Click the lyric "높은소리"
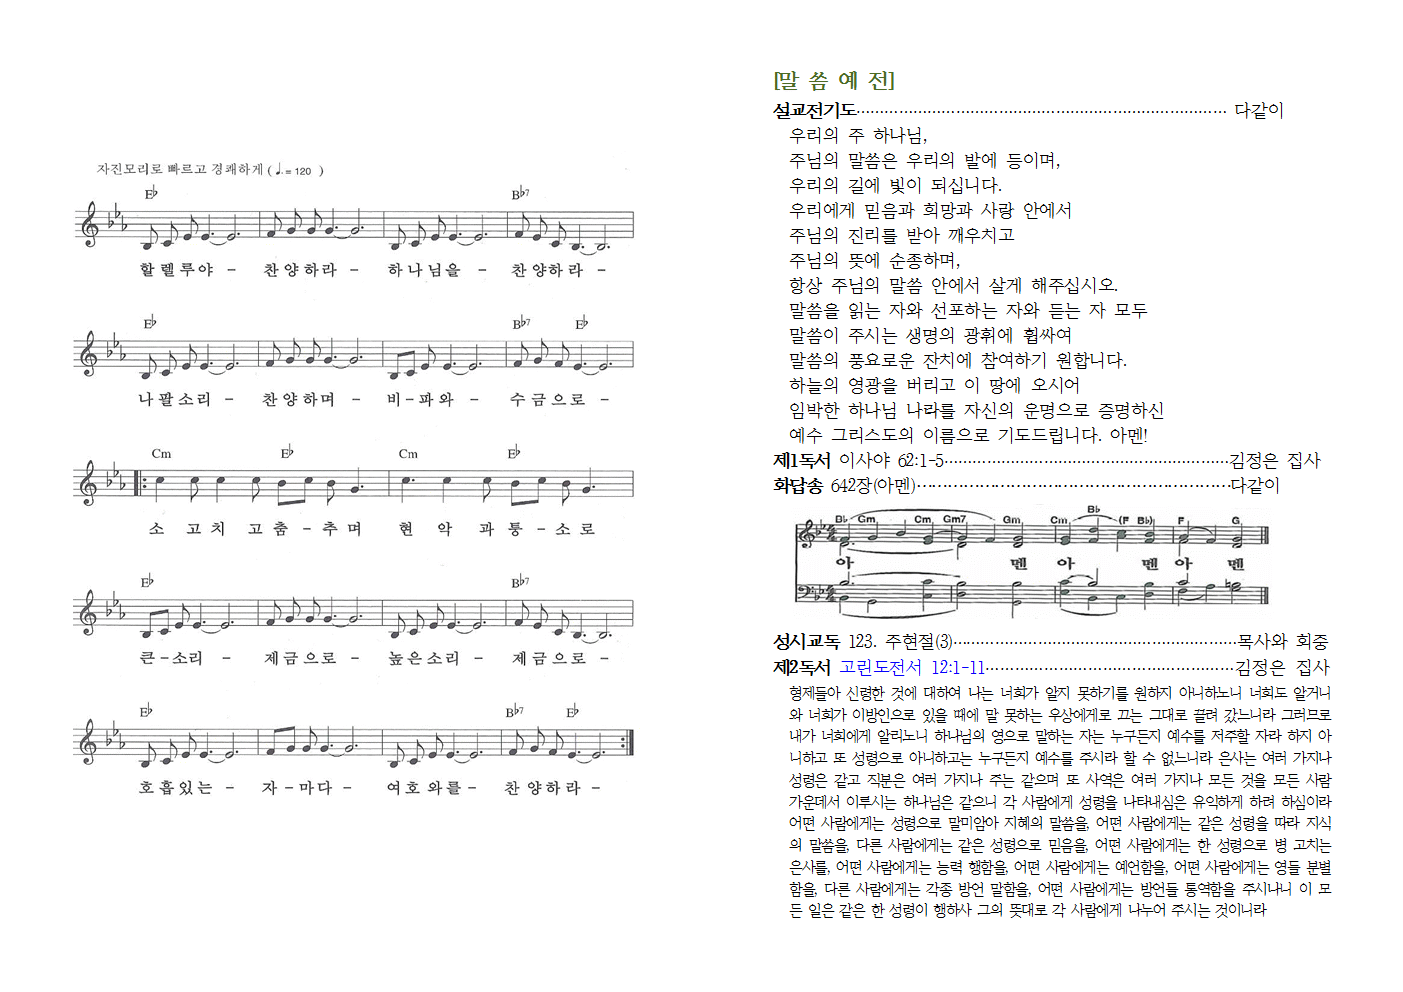 424,658
